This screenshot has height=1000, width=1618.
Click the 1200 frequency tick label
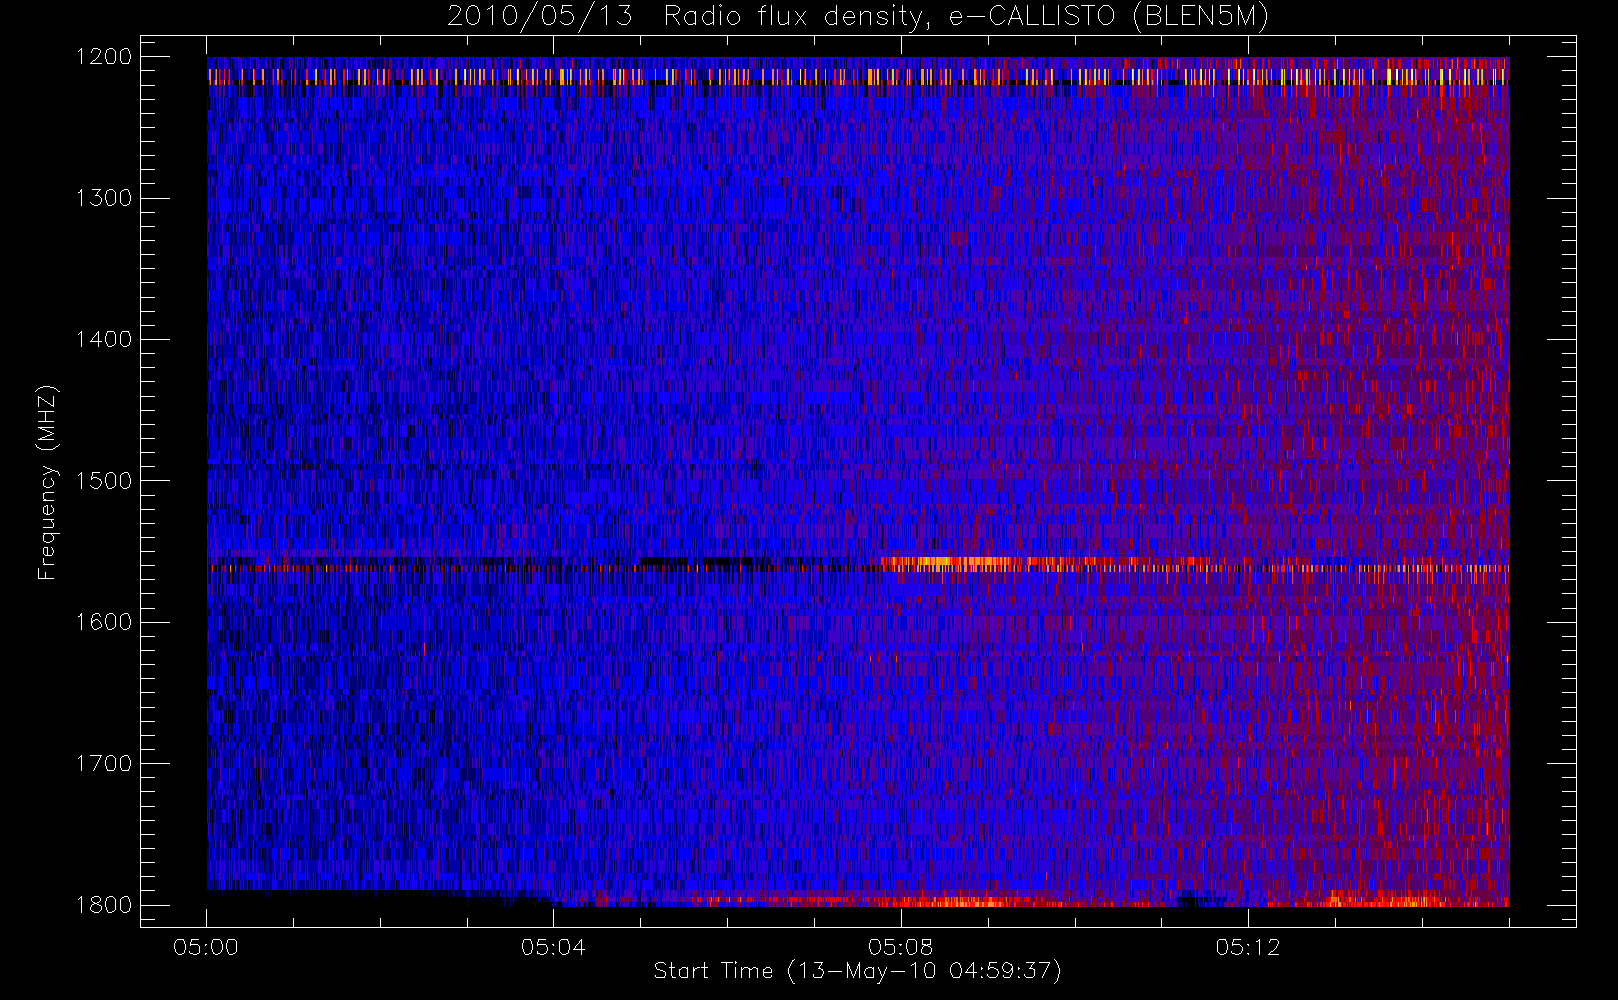tap(103, 57)
